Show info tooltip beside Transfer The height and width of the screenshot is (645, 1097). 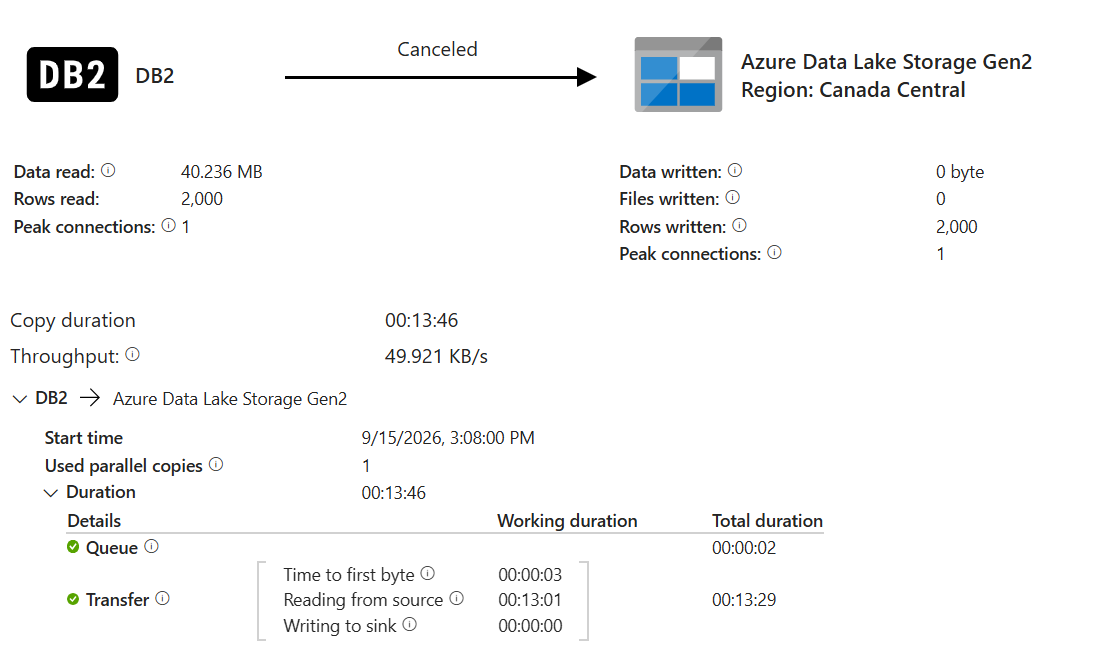tap(162, 598)
